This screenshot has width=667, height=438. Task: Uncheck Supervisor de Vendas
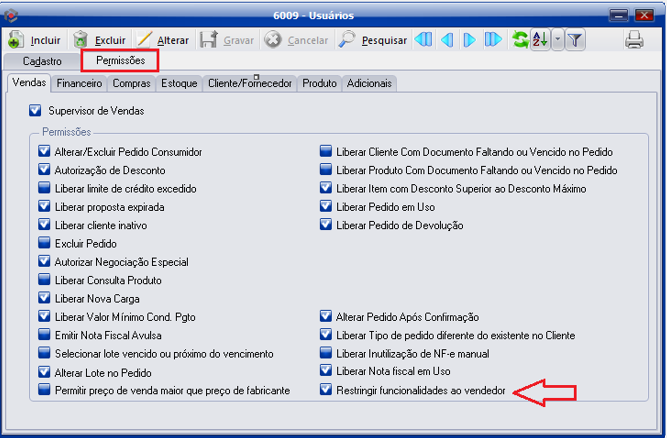click(36, 110)
